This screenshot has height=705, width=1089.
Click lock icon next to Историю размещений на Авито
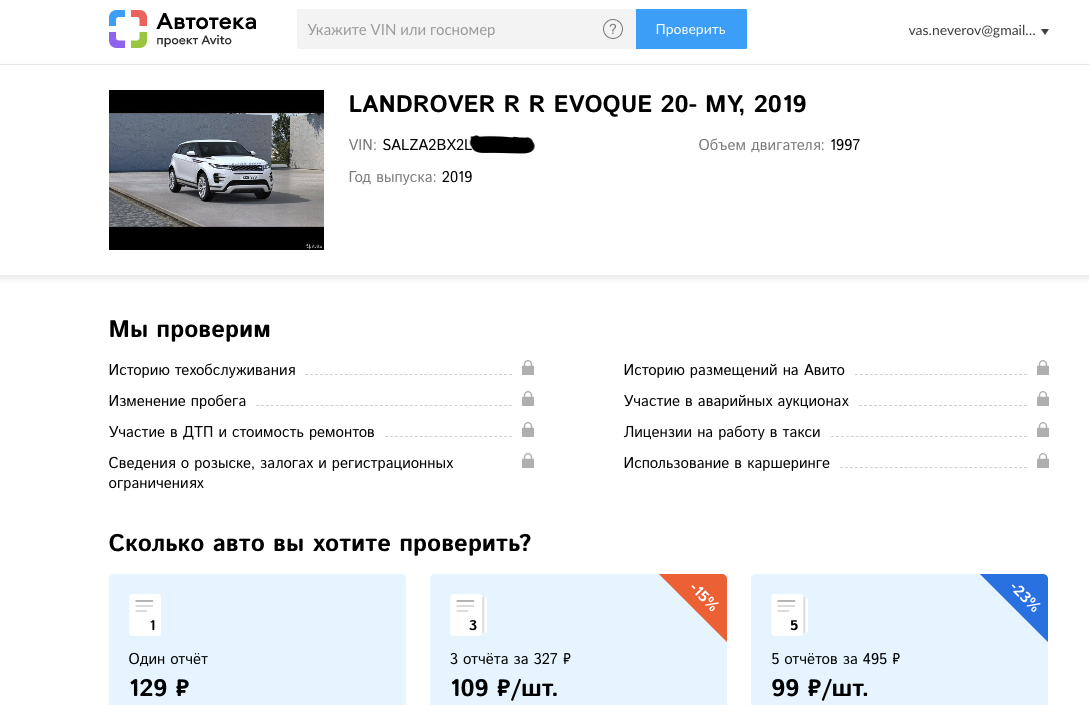(1042, 368)
